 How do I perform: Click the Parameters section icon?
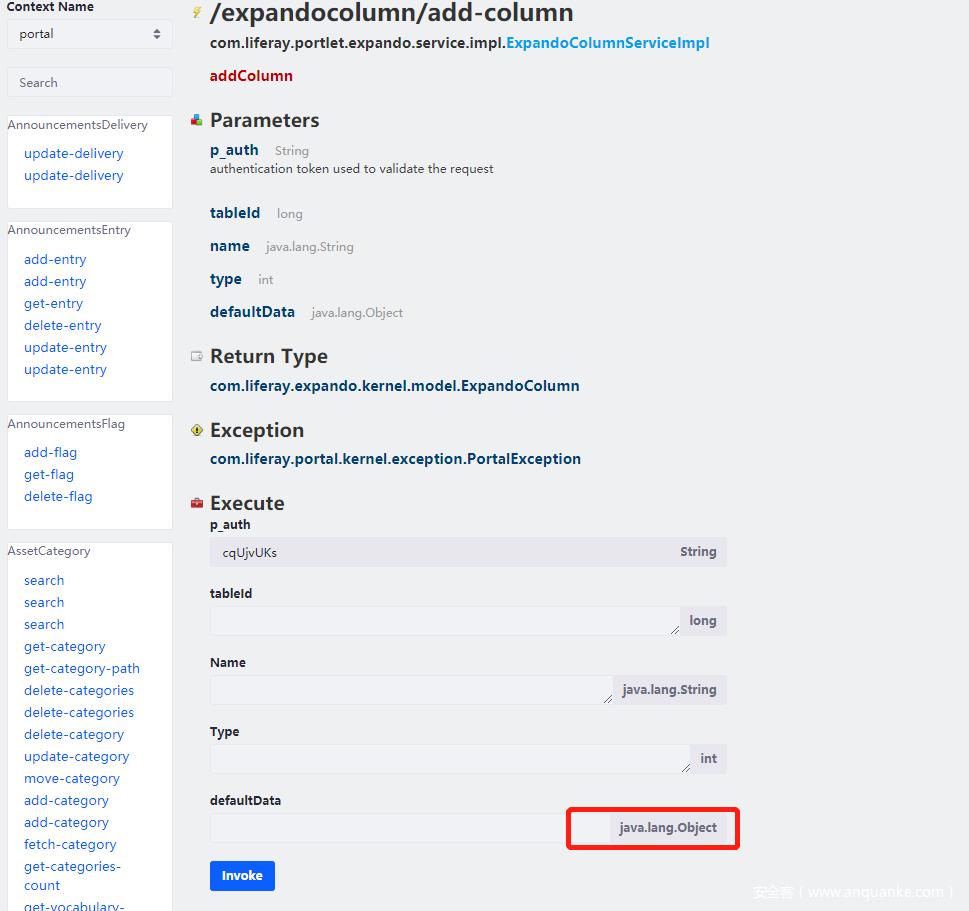197,121
